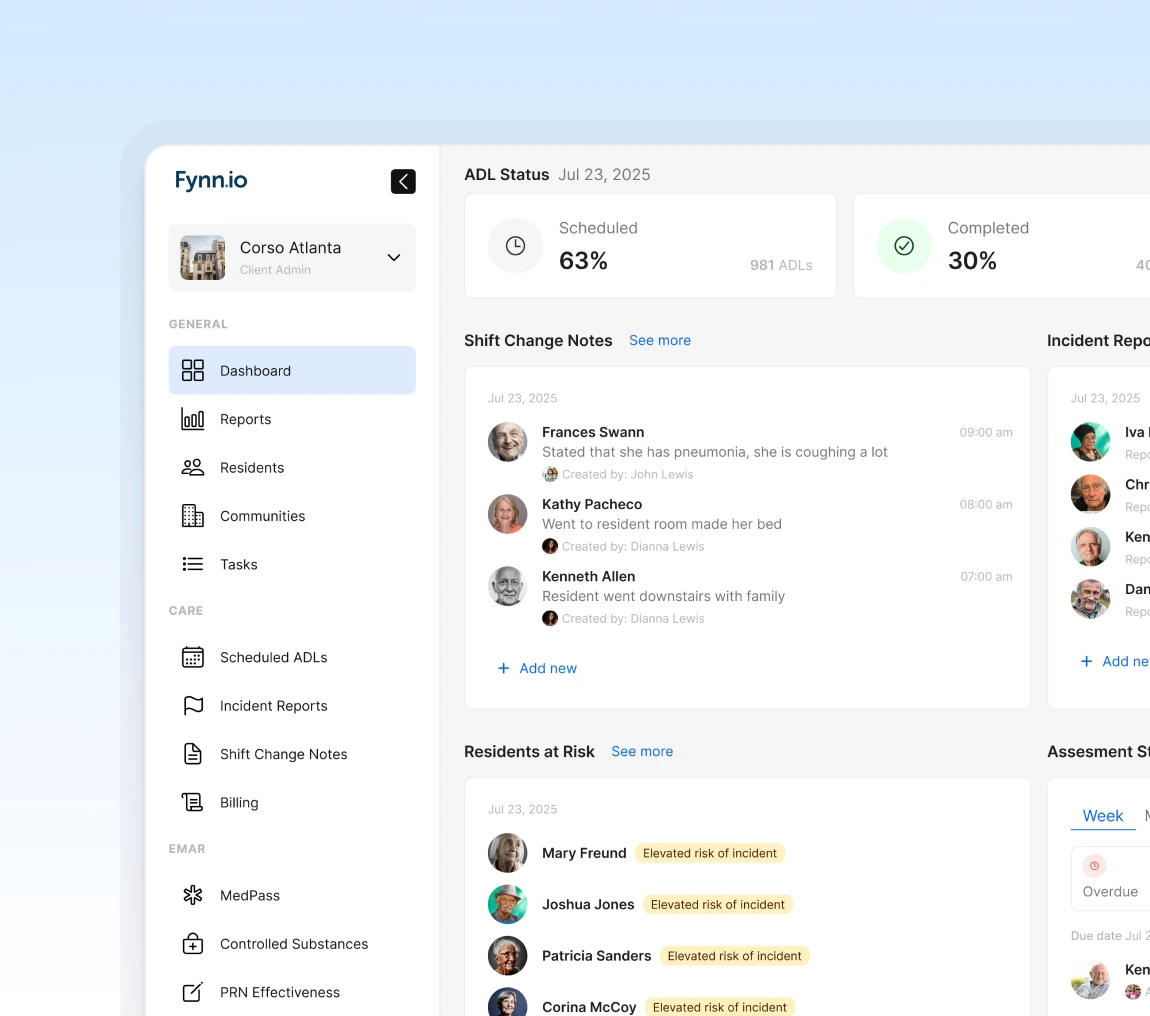This screenshot has width=1150, height=1016.
Task: Click the 981 ADLs count
Action: [x=781, y=265]
